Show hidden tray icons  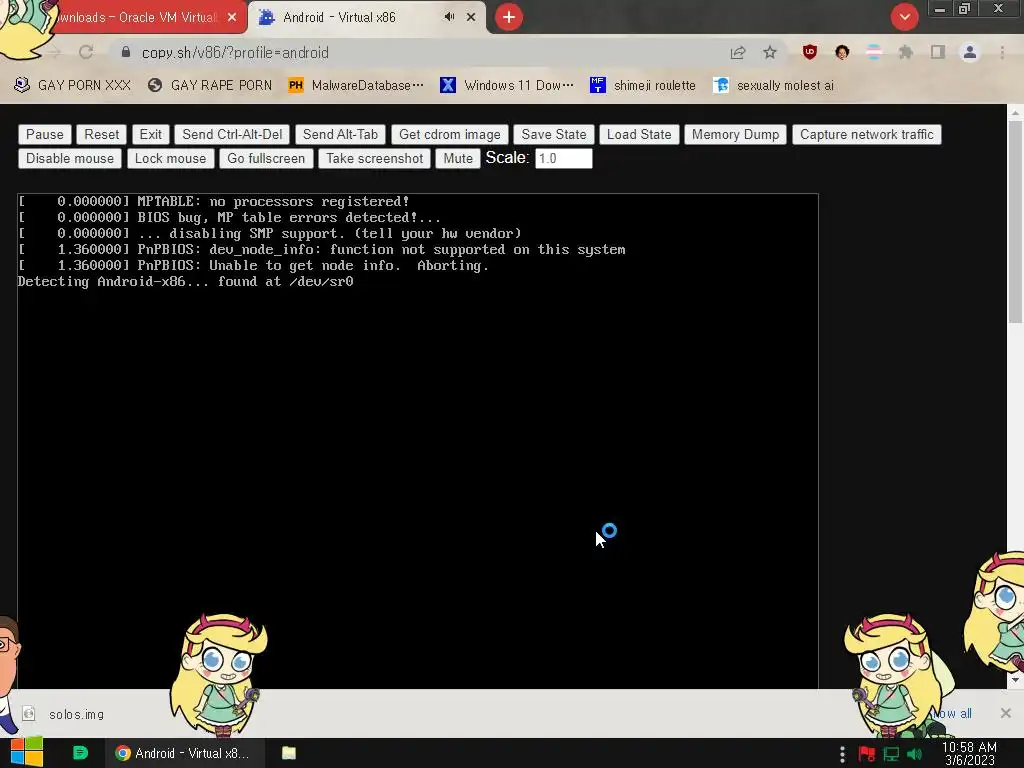pos(842,754)
